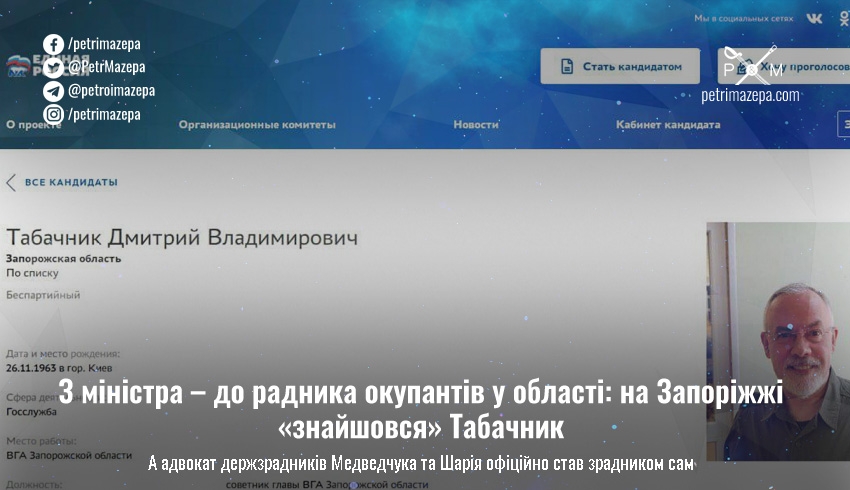
Task: Open Организационные комитеты menu item
Action: point(257,125)
